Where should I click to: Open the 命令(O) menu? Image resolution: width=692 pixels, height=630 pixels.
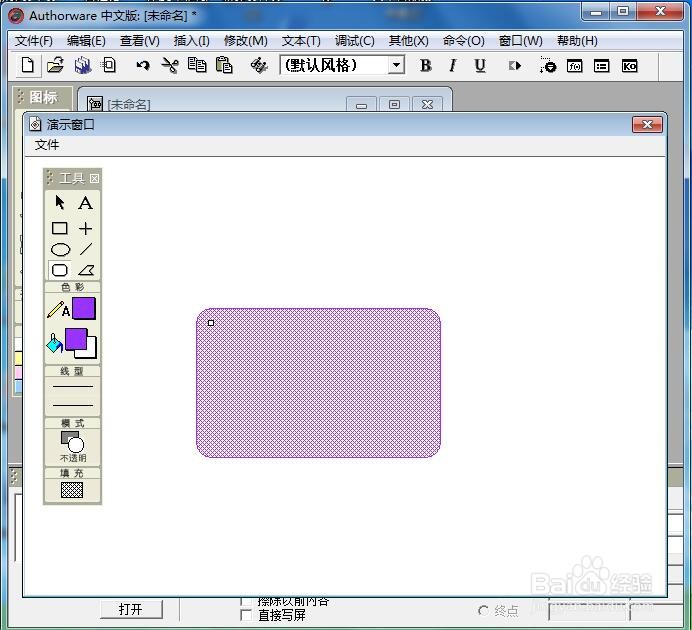[x=463, y=41]
